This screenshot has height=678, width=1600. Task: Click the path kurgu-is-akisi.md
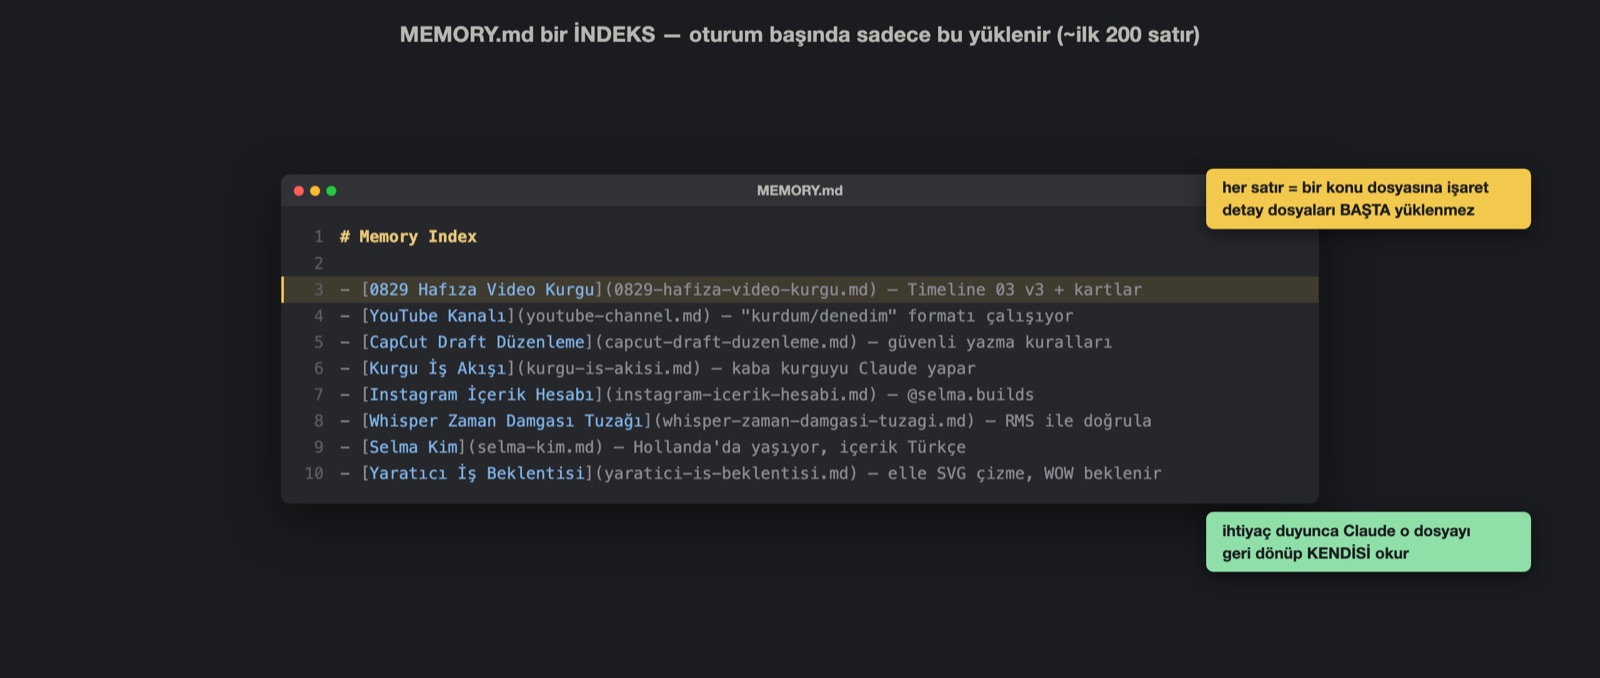click(608, 368)
